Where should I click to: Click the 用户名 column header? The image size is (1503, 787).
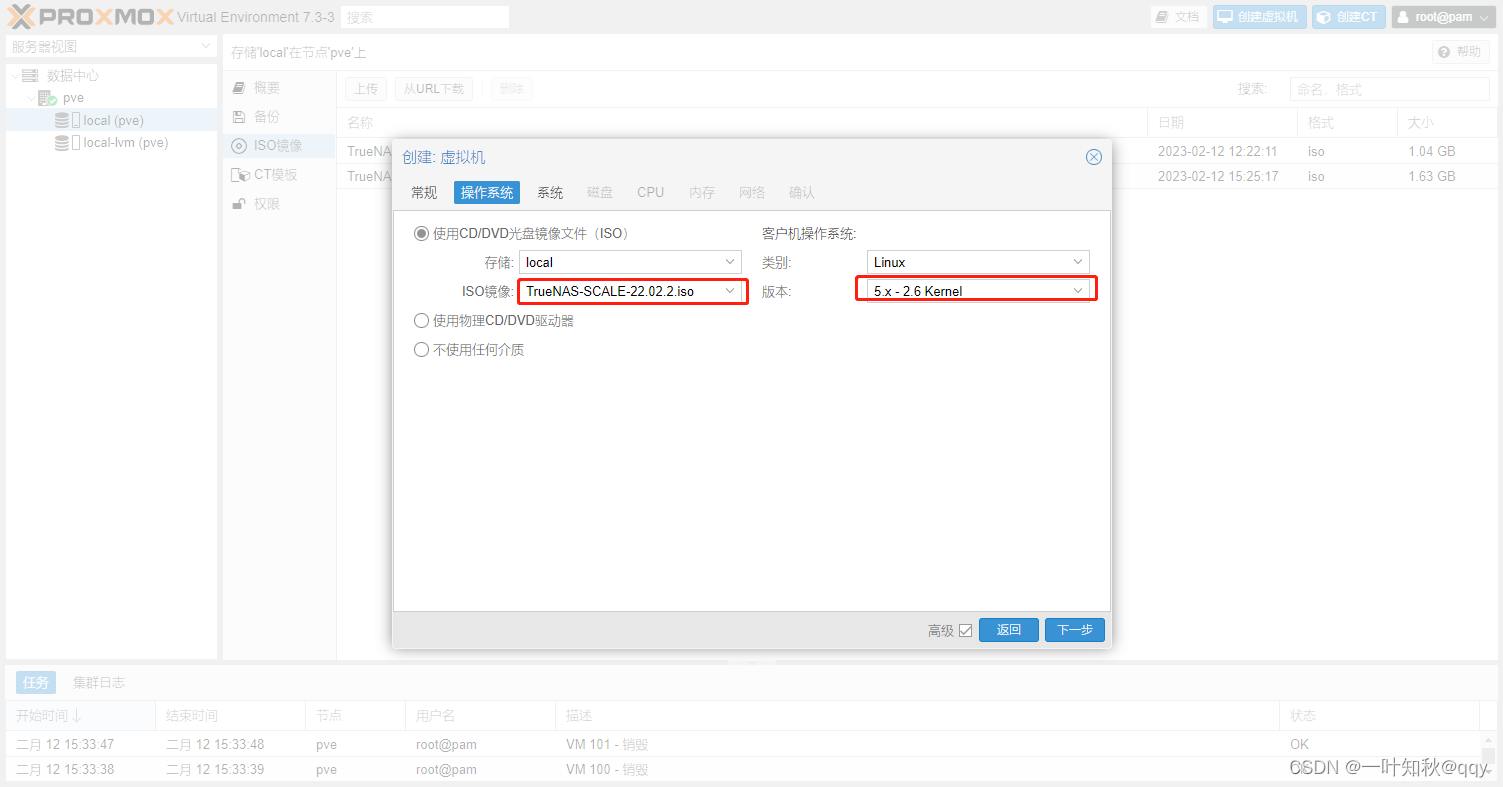pos(480,716)
